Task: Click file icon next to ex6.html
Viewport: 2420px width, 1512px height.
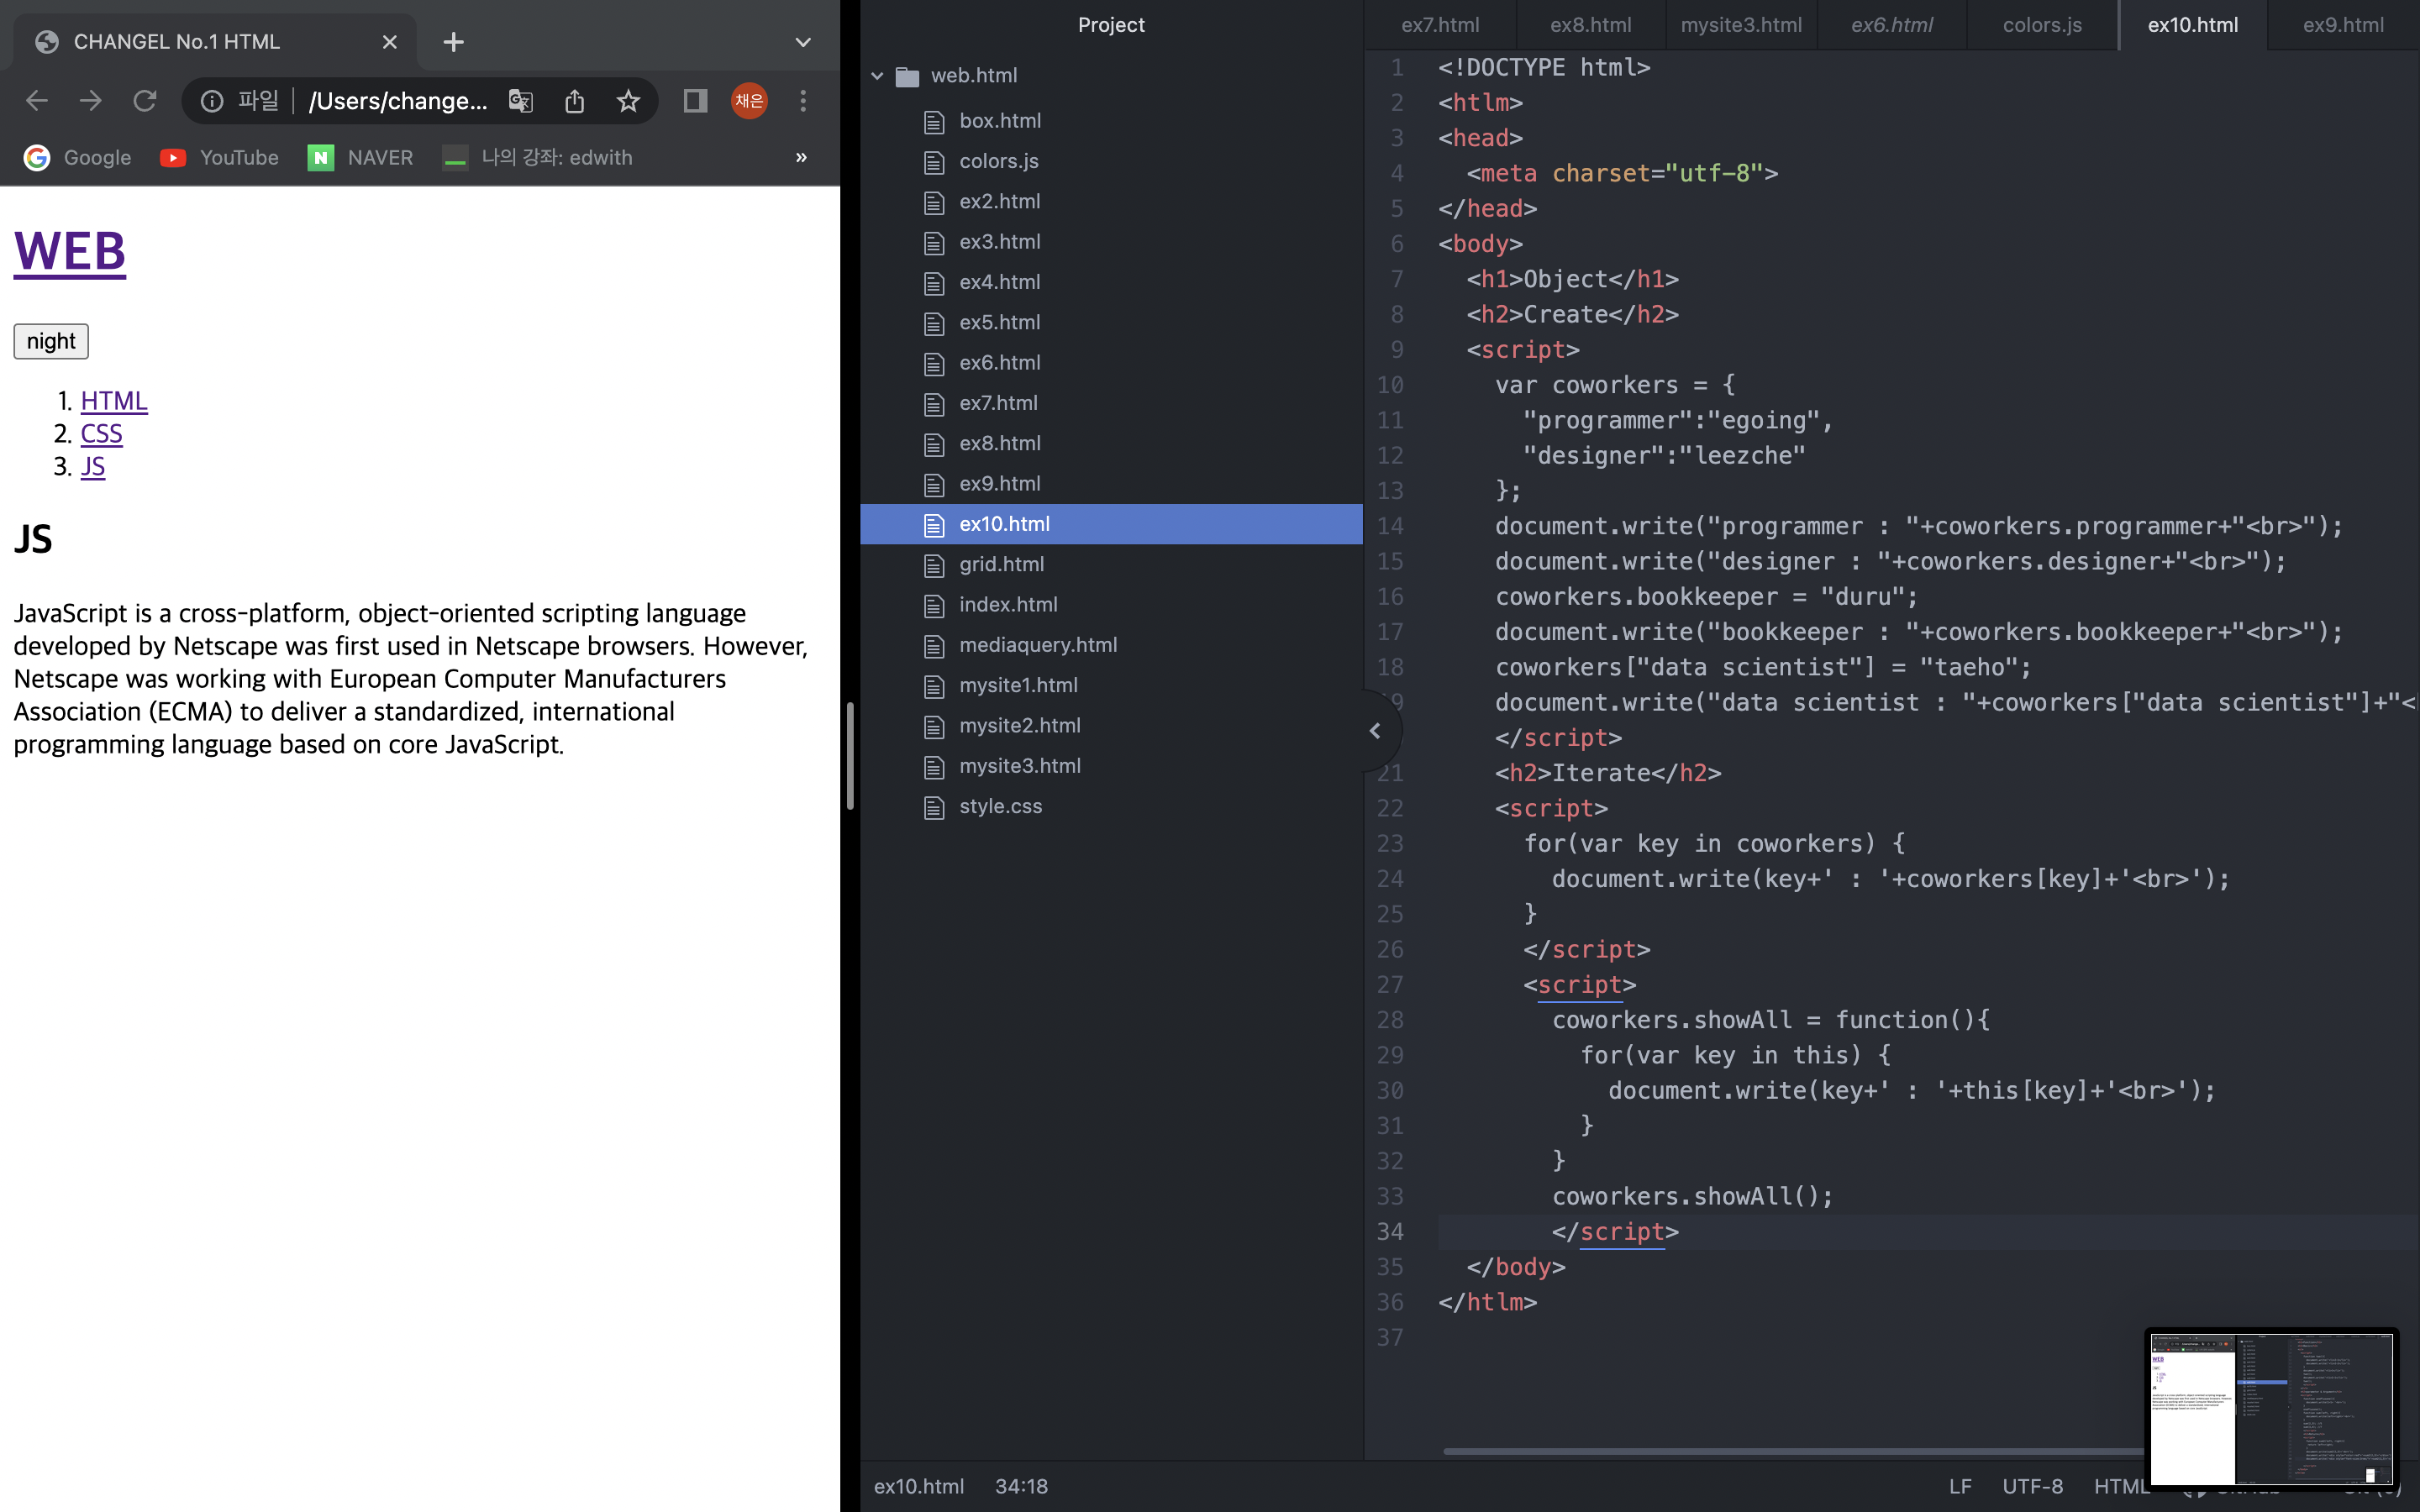Action: pos(934,364)
